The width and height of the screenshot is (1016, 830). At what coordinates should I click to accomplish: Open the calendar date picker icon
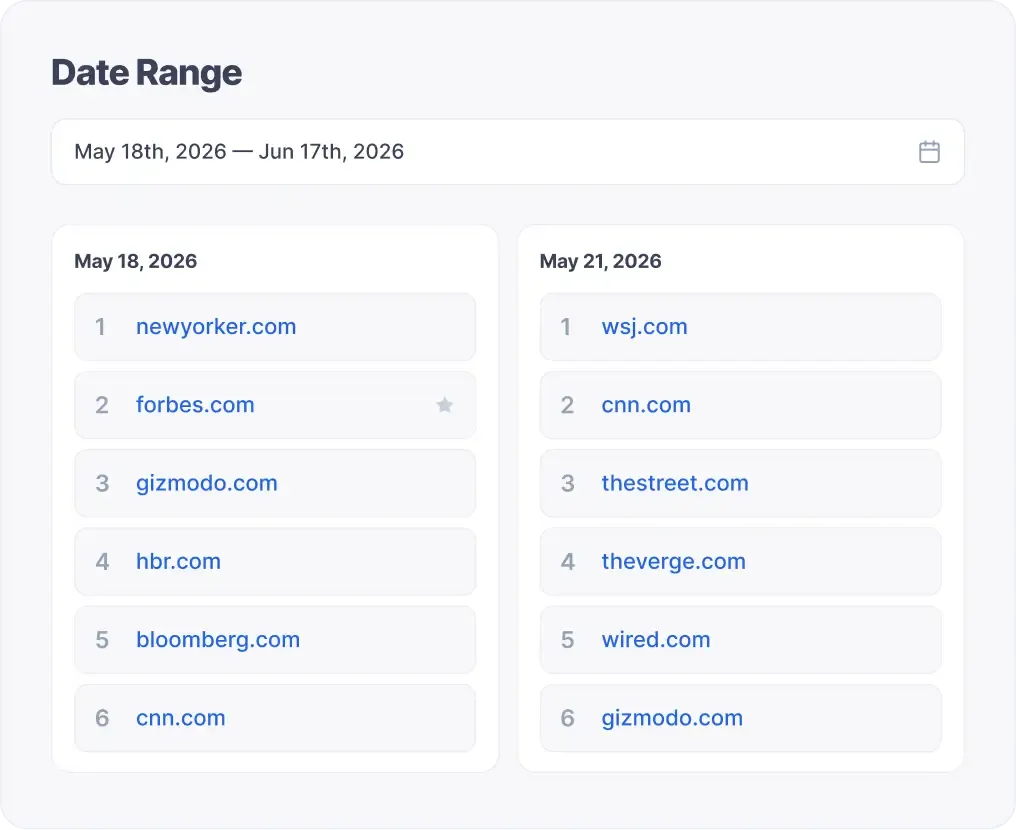click(929, 151)
